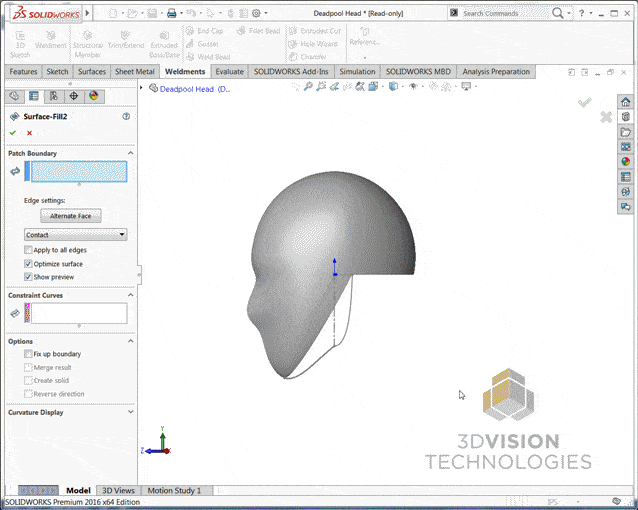The width and height of the screenshot is (638, 510).
Task: Toggle Create solid checkbox
Action: (28, 381)
